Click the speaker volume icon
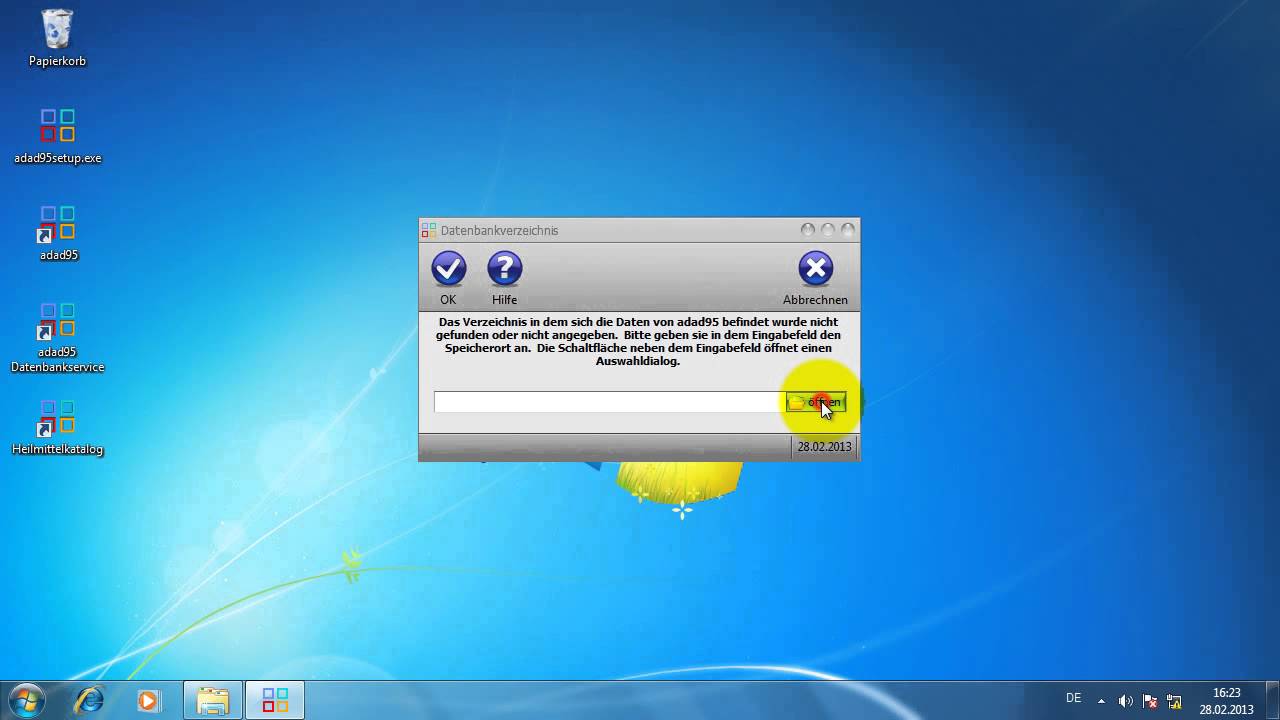This screenshot has width=1280, height=720. pos(1125,701)
